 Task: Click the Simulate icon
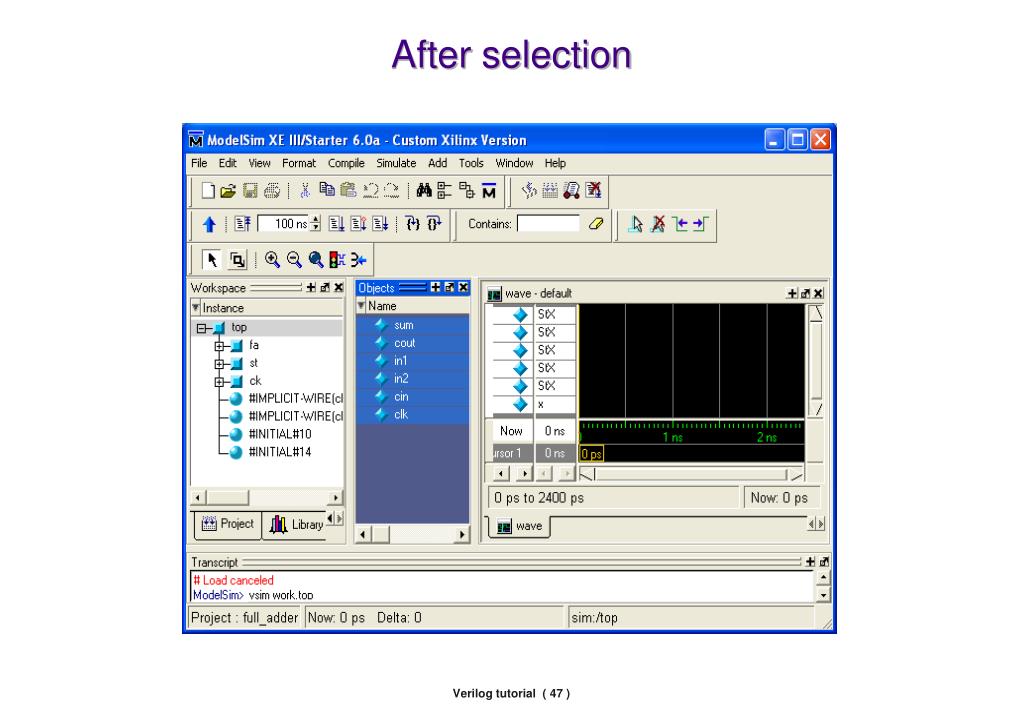click(x=572, y=190)
